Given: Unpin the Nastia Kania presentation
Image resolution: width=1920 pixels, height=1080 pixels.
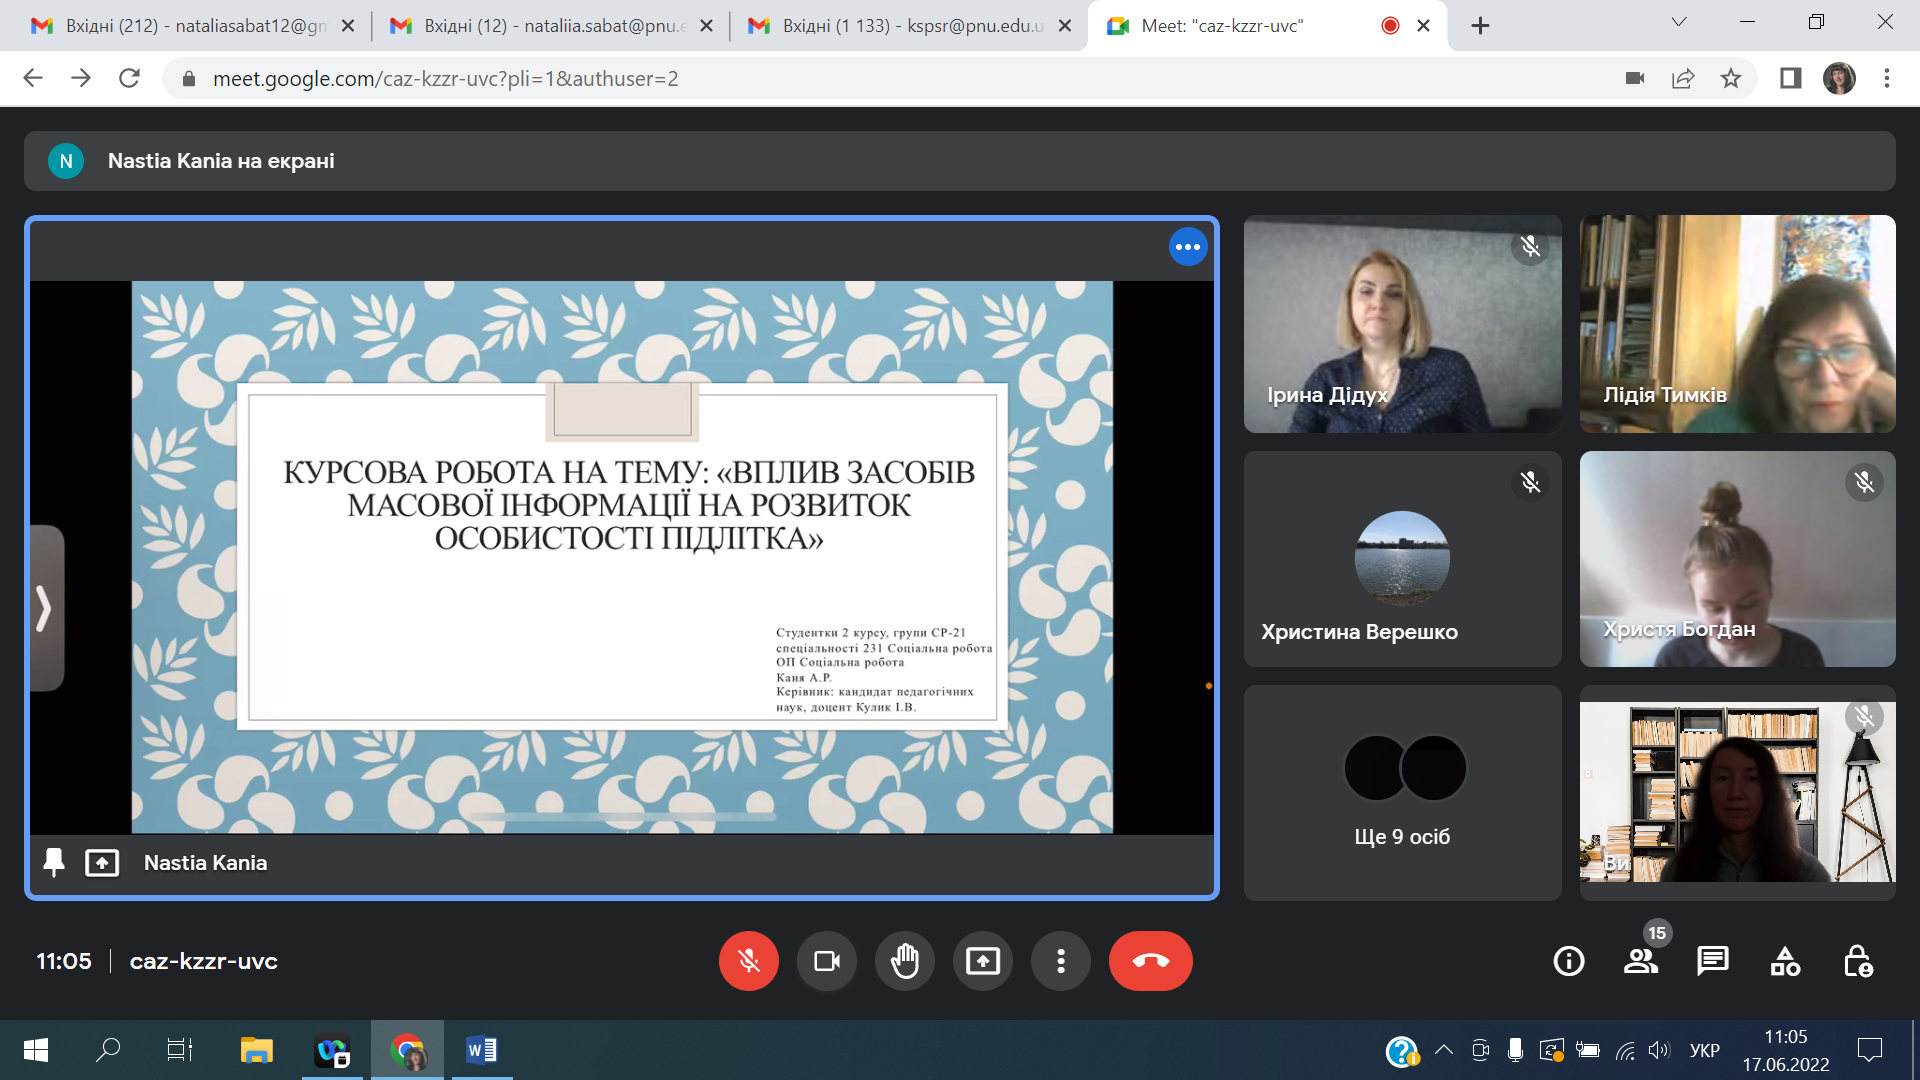Looking at the screenshot, I should pyautogui.click(x=54, y=862).
